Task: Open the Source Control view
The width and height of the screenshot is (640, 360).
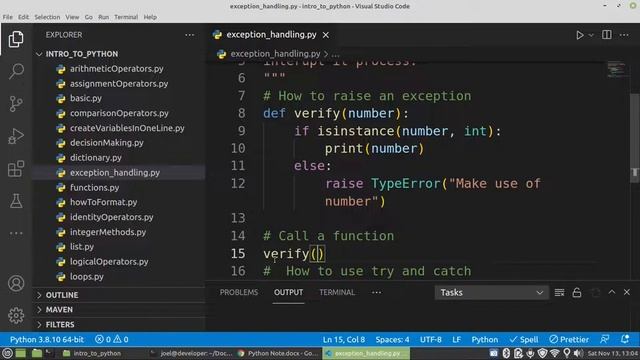Action: click(x=16, y=104)
